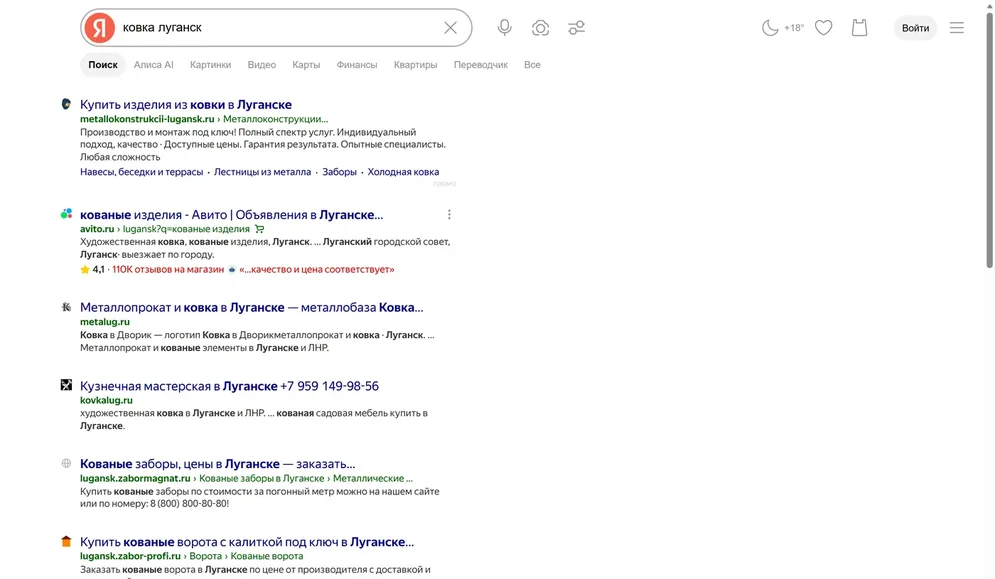Click the star rating 4,1
Image resolution: width=995 pixels, height=579 pixels.
pyautogui.click(x=93, y=270)
